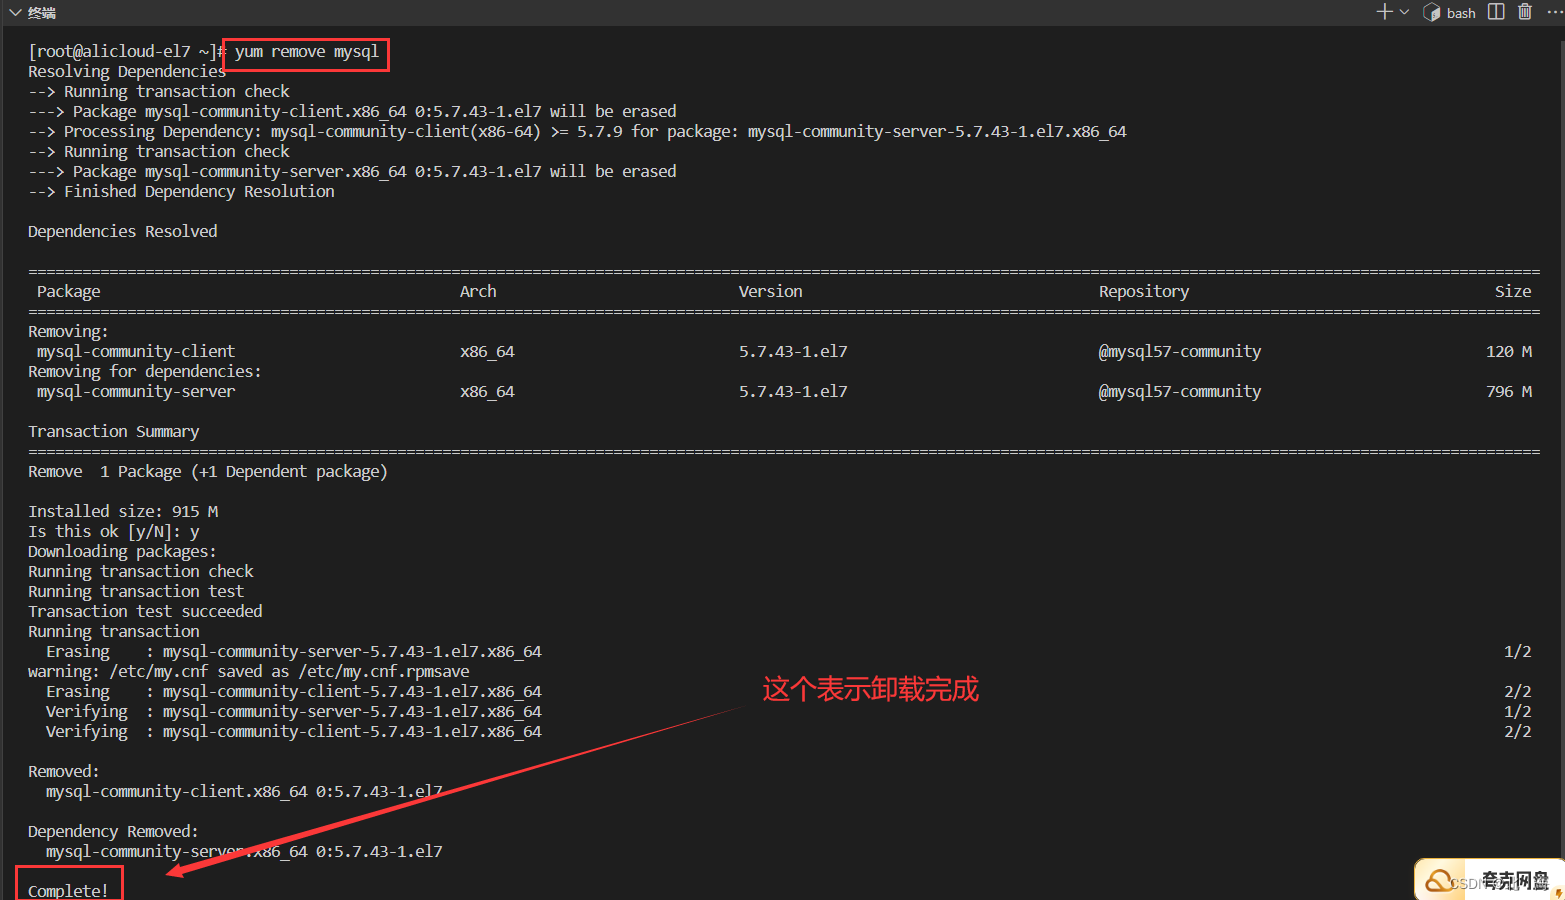Viewport: 1565px width, 900px height.
Task: Split the terminal pane
Action: pos(1496,12)
